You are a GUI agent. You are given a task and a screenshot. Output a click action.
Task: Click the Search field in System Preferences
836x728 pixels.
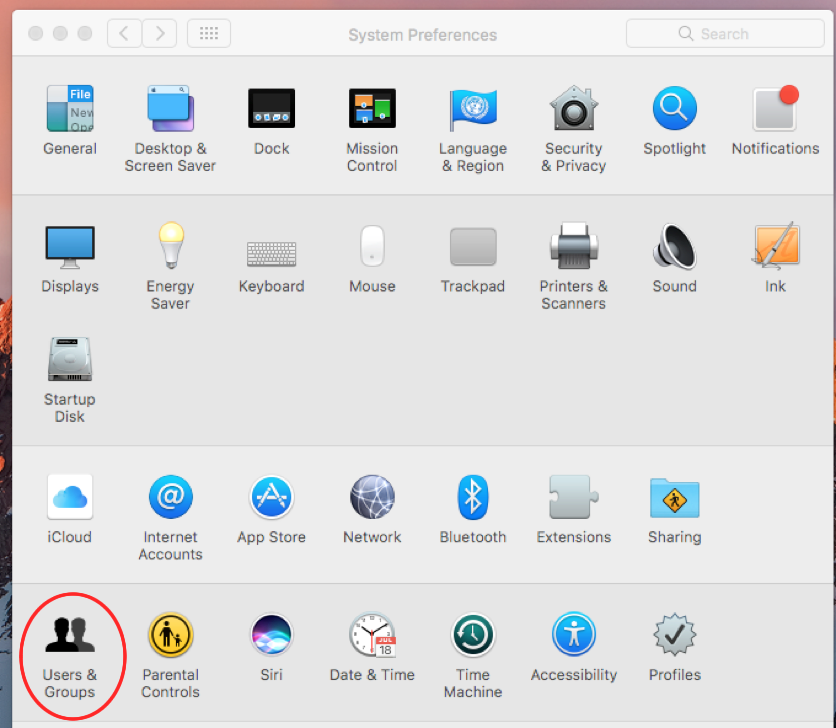click(725, 34)
